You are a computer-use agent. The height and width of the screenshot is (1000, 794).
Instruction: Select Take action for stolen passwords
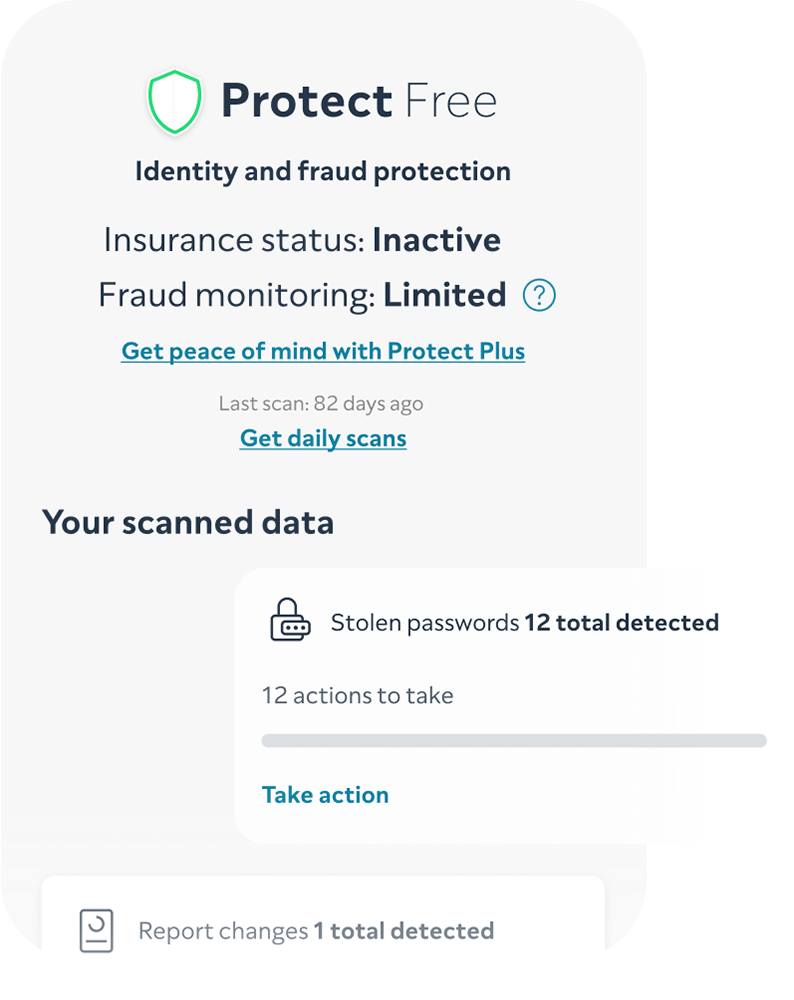tap(324, 794)
